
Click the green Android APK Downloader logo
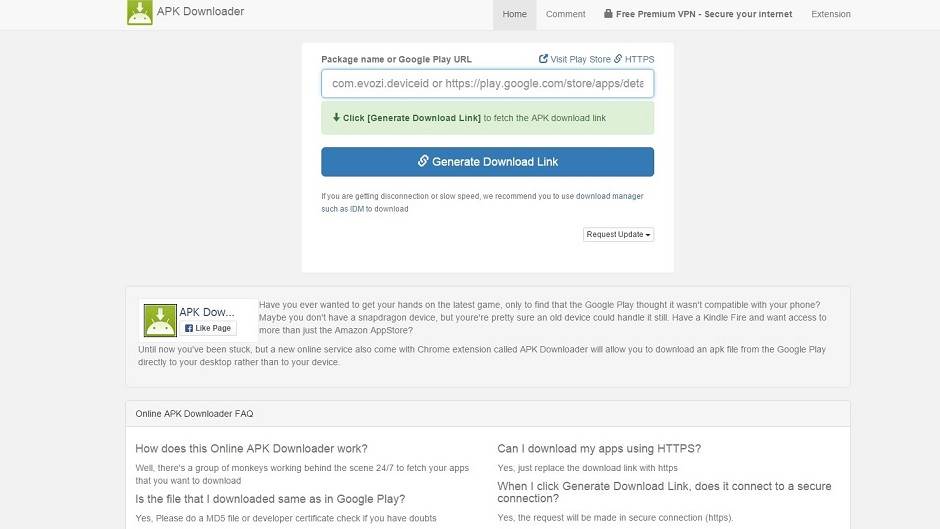point(140,13)
